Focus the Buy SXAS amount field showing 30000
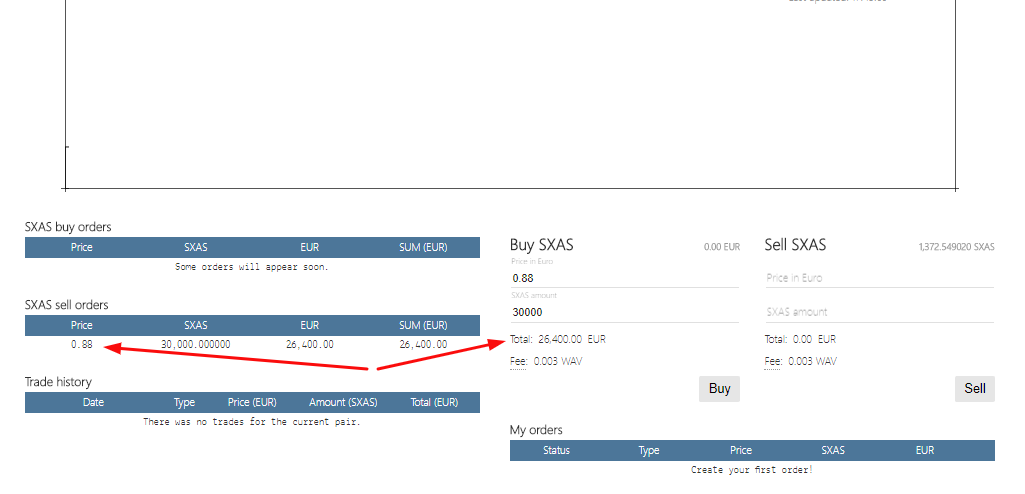Screen dimensions: 1025x494 point(624,312)
